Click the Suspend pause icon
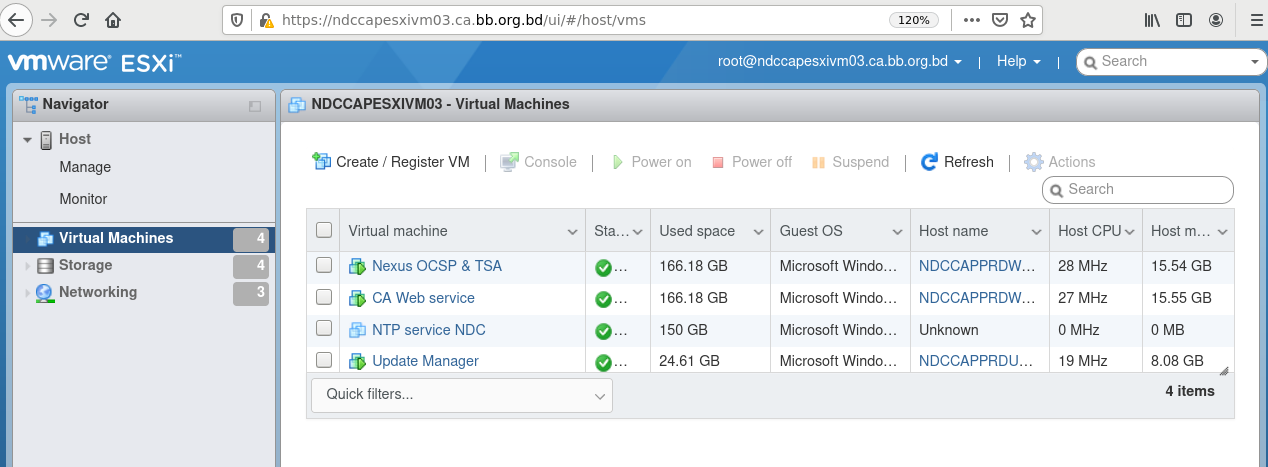The image size is (1268, 467). (818, 162)
